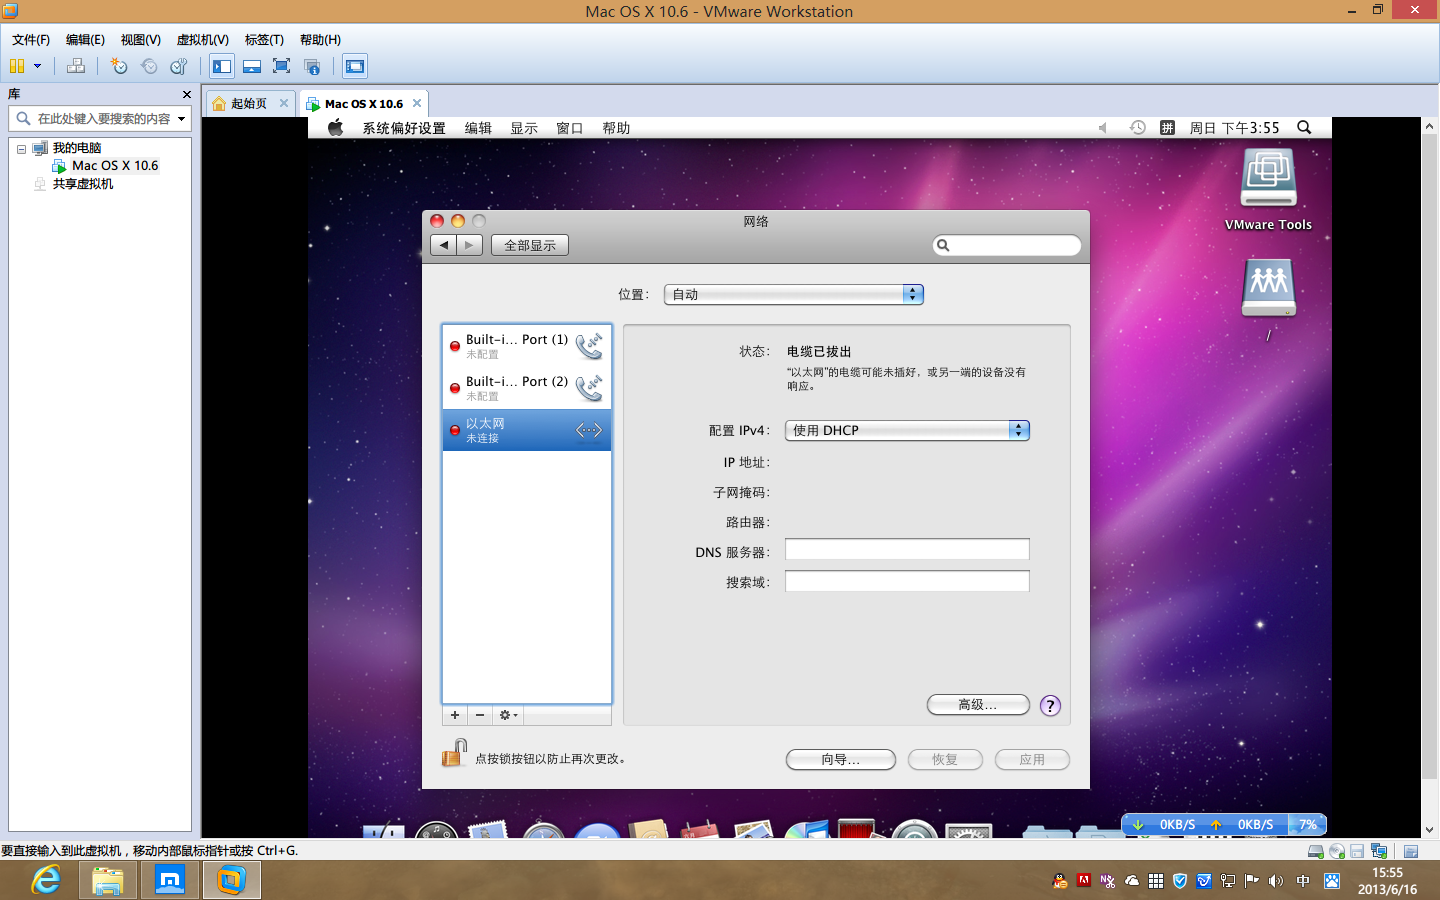This screenshot has height=900, width=1440.
Task: Click the 搜索域 input field
Action: point(907,581)
